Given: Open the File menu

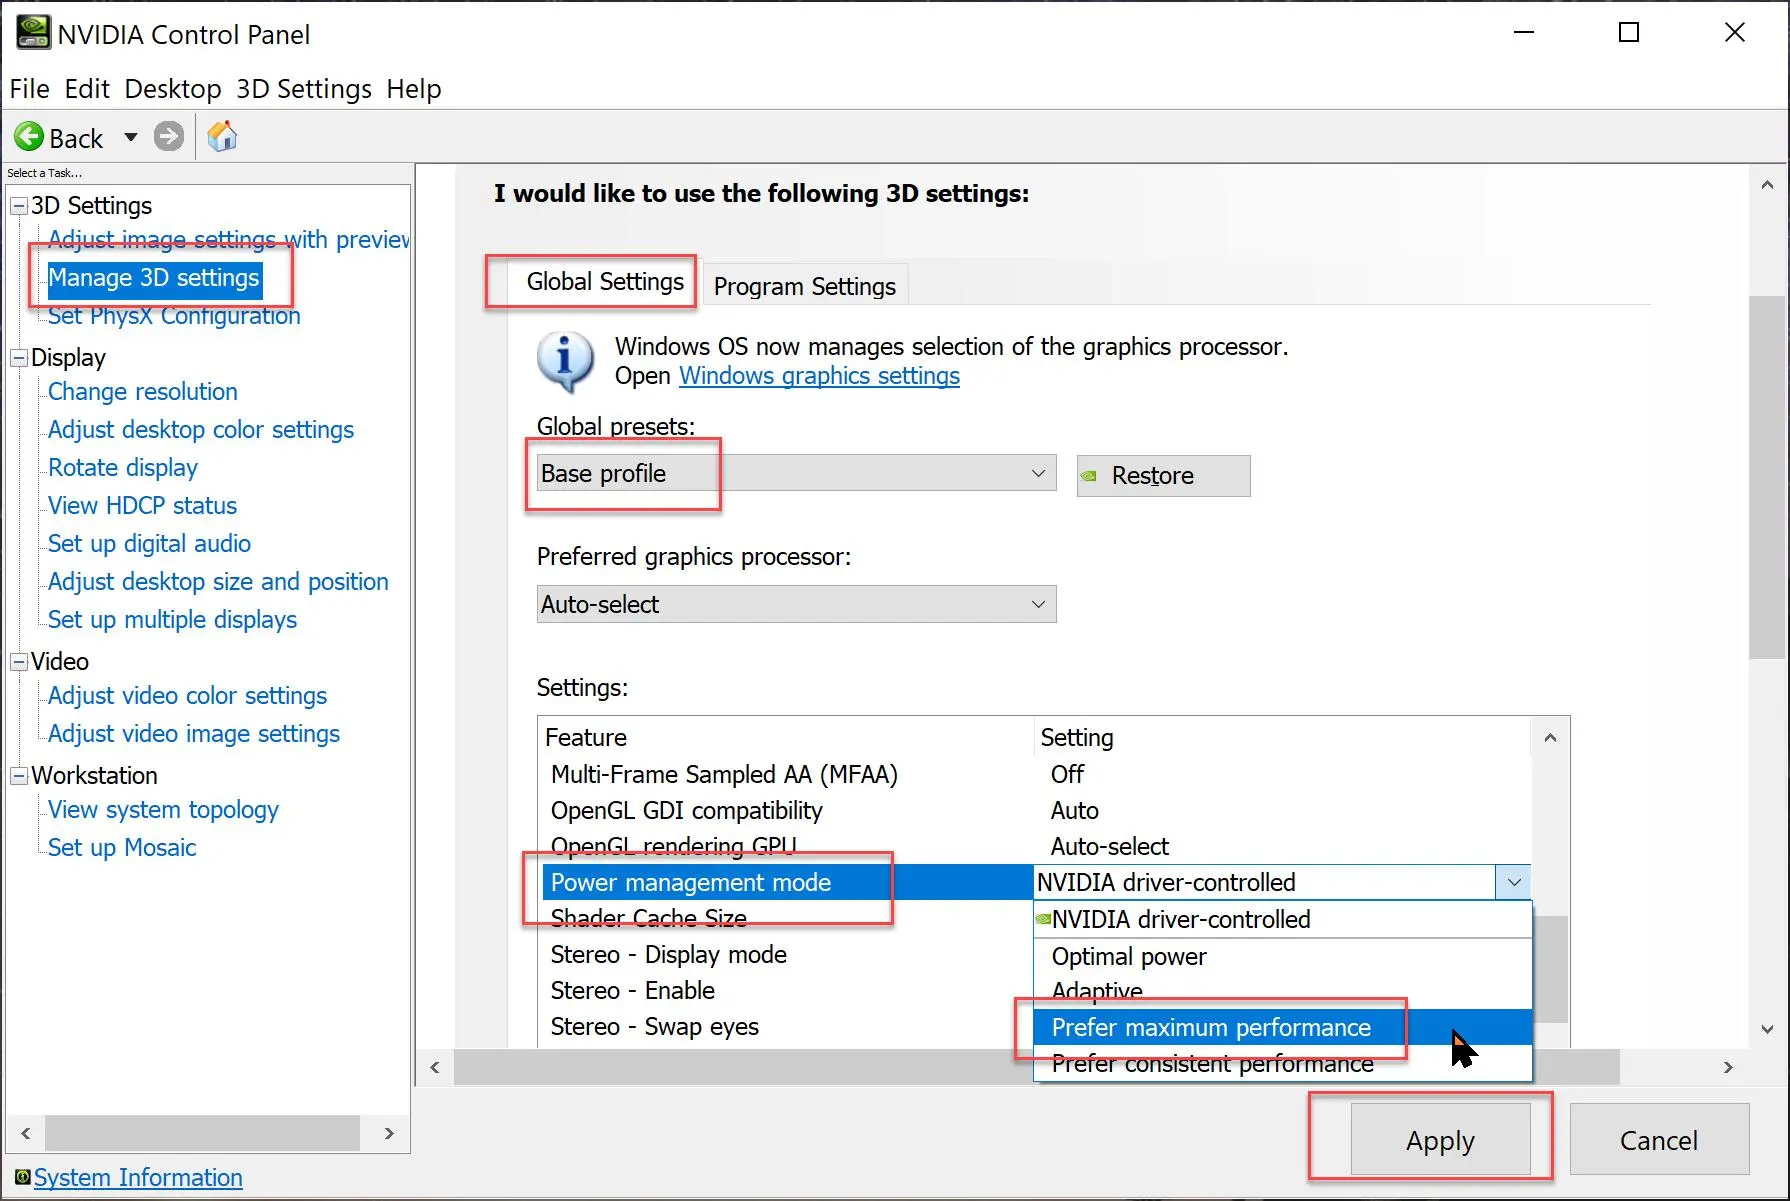Looking at the screenshot, I should (29, 89).
